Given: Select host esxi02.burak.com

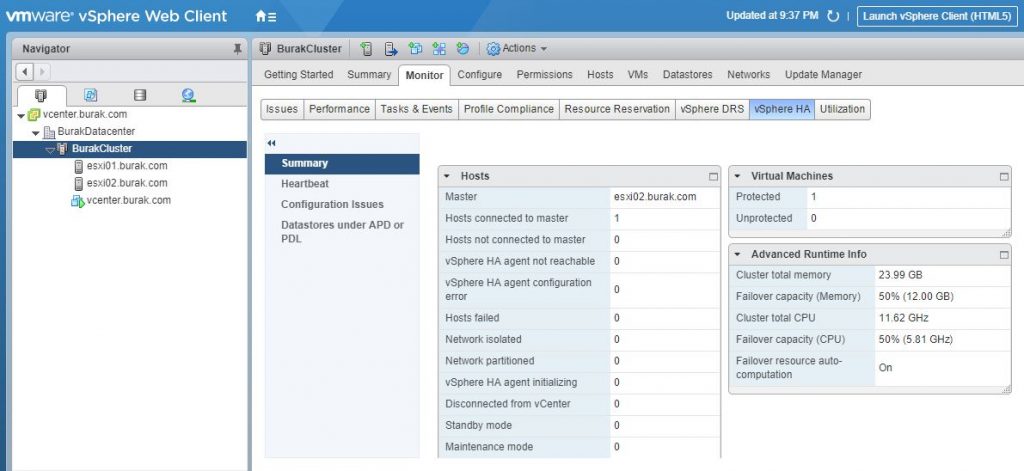Looking at the screenshot, I should tap(127, 183).
